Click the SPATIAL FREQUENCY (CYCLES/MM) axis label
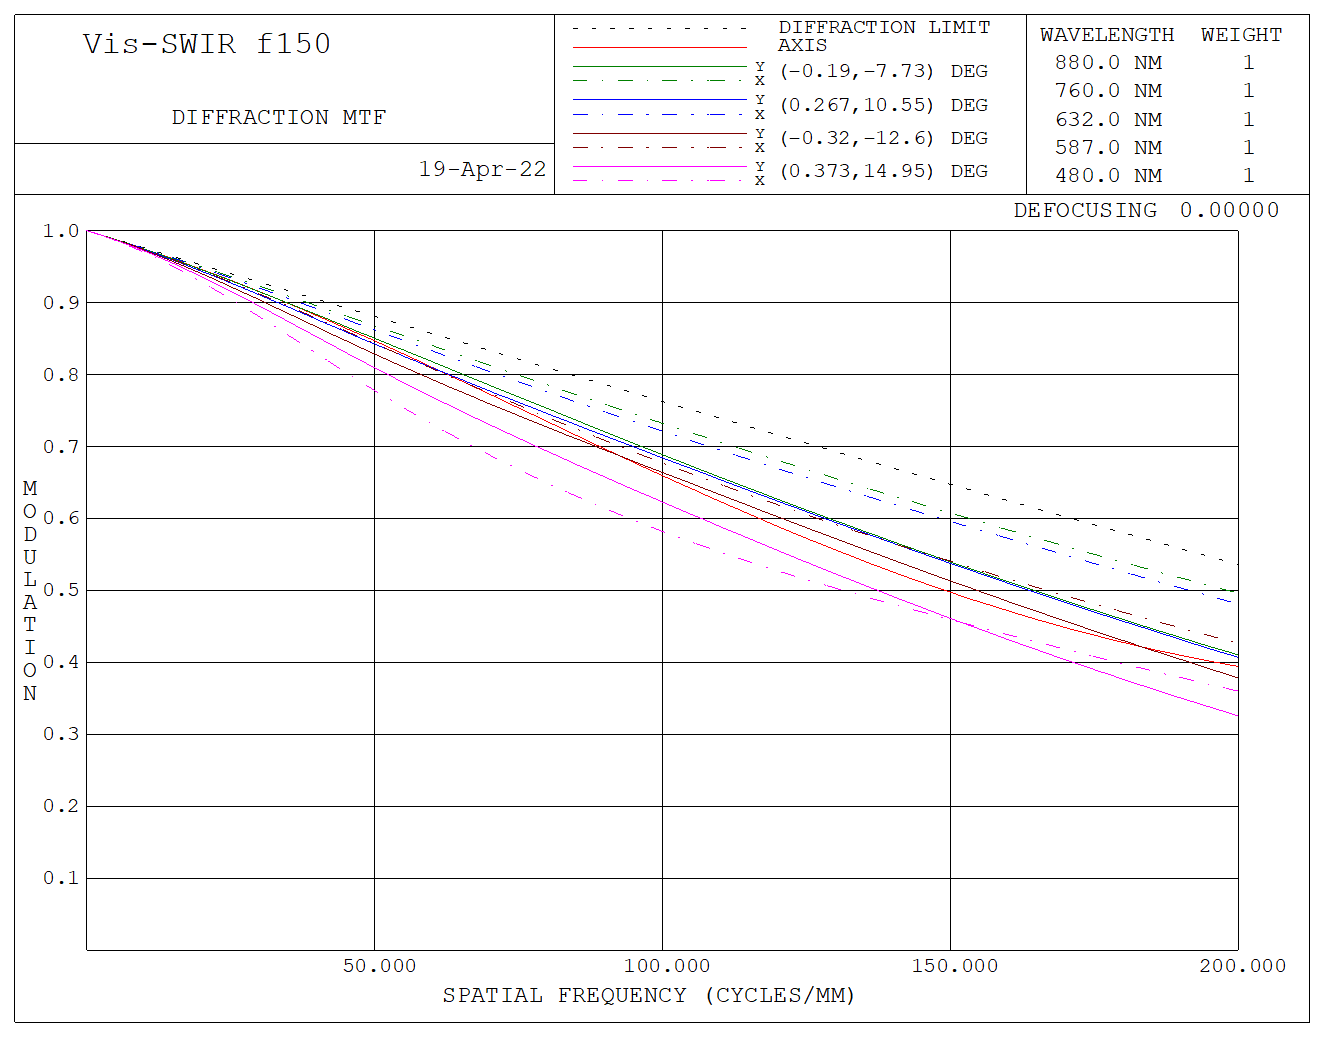The width and height of the screenshot is (1325, 1037). (648, 995)
